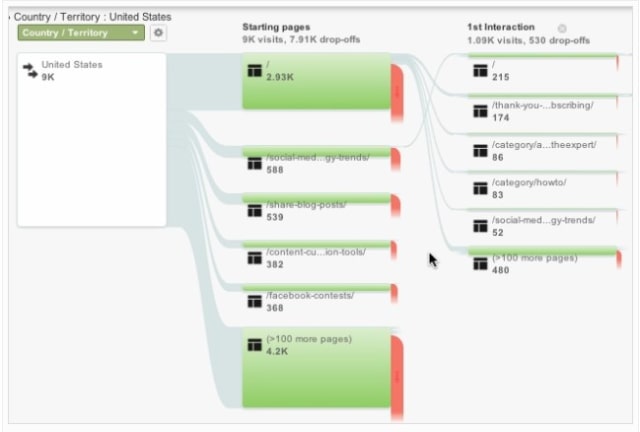Screen dimensions: 640x432
Task: Click page icon for /facebook-contests/ node
Action: (254, 301)
